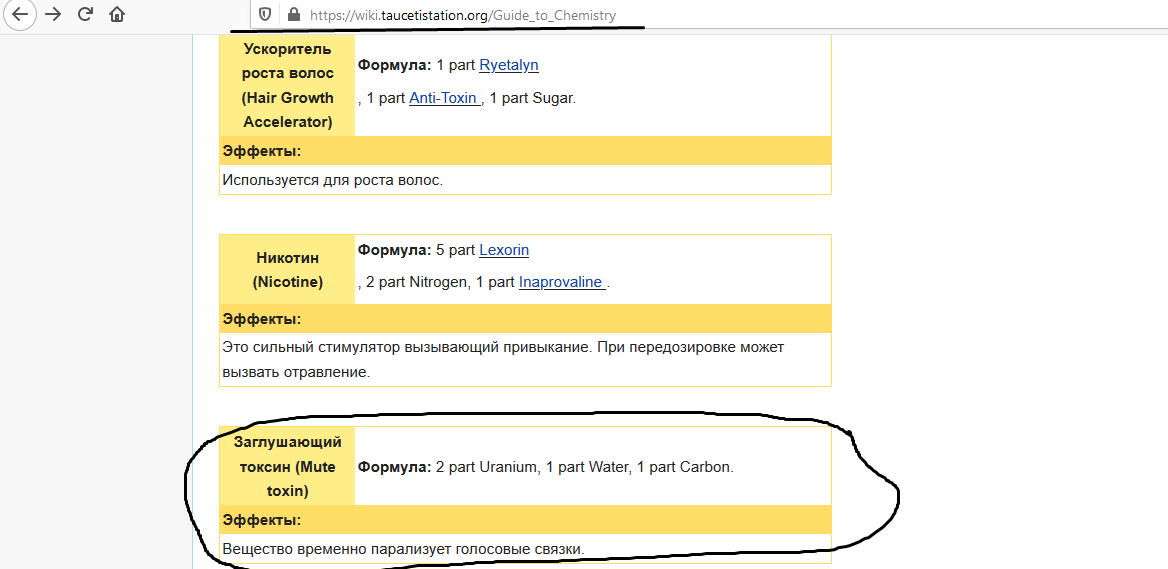Select the '1 part Sugar' formula text
Image resolution: width=1168 pixels, height=569 pixels.
pos(533,98)
